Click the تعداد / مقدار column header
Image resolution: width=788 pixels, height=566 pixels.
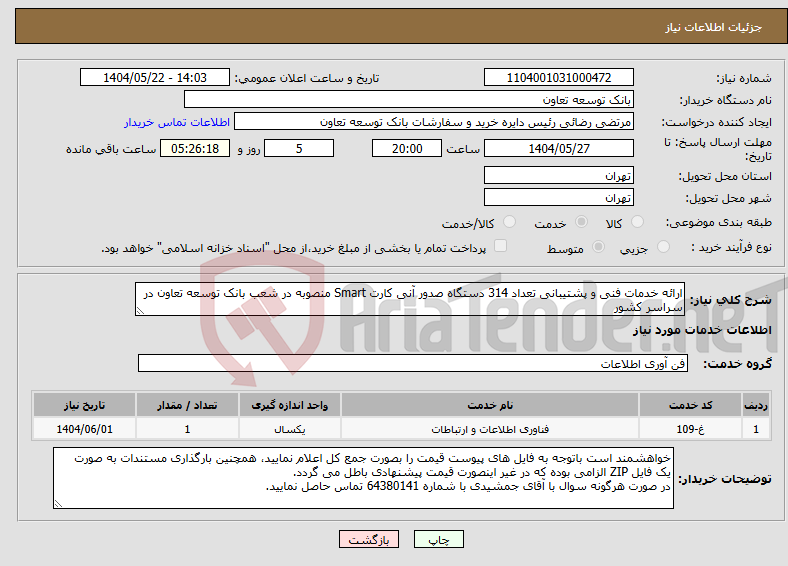tap(187, 405)
